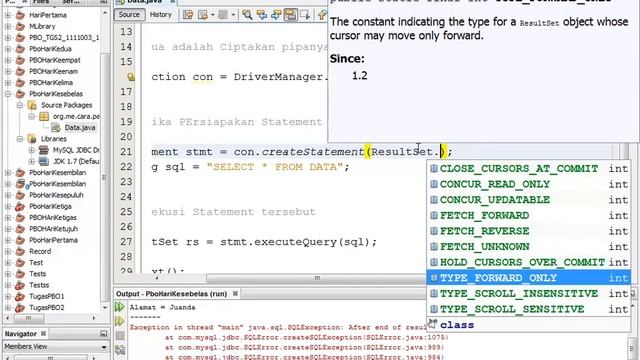Click the icon beside the class entry
The width and height of the screenshot is (640, 360).
(x=433, y=324)
